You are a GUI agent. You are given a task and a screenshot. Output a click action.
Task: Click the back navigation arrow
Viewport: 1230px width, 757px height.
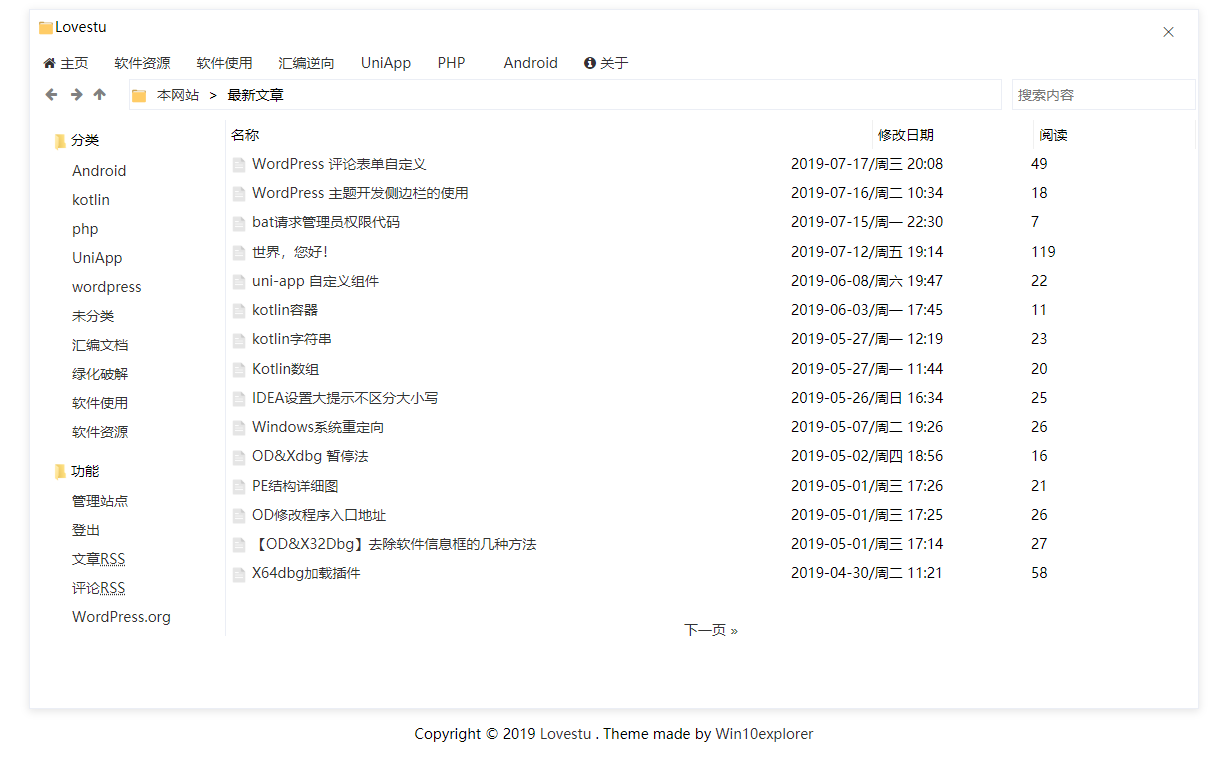[50, 94]
